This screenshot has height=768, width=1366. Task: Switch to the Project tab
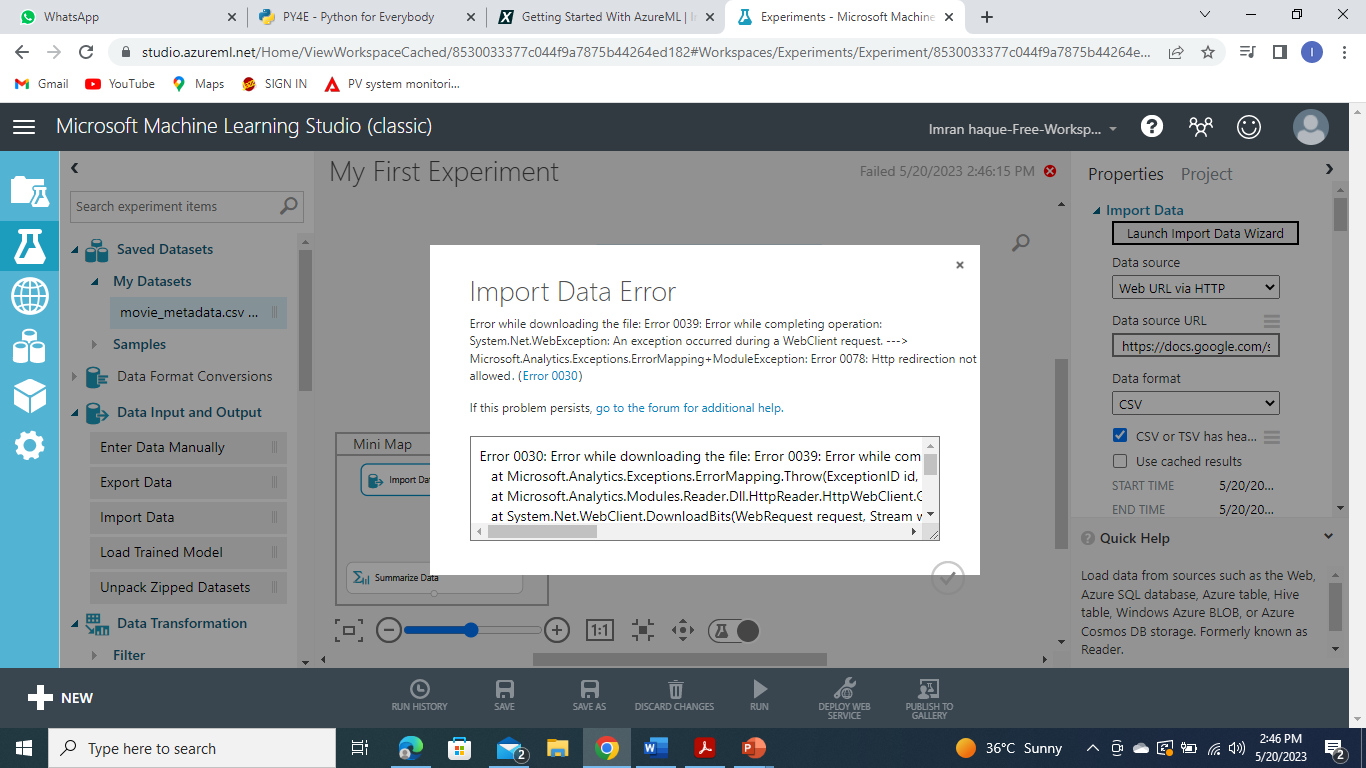click(x=1206, y=174)
